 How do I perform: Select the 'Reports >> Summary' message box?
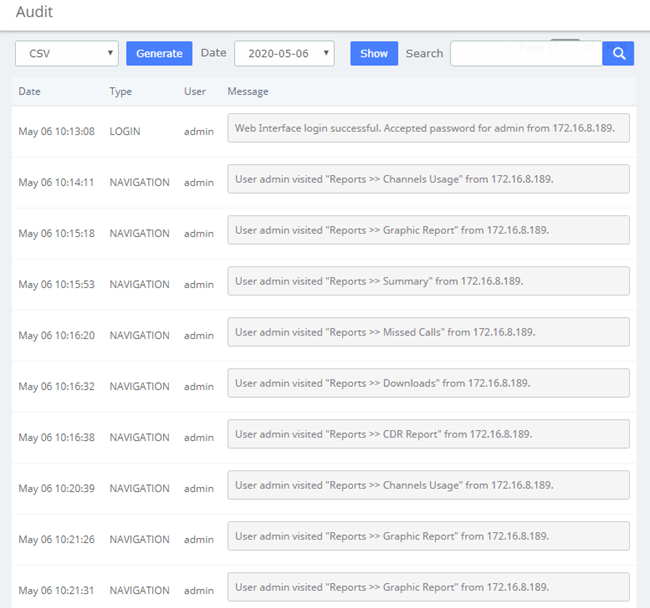click(429, 281)
